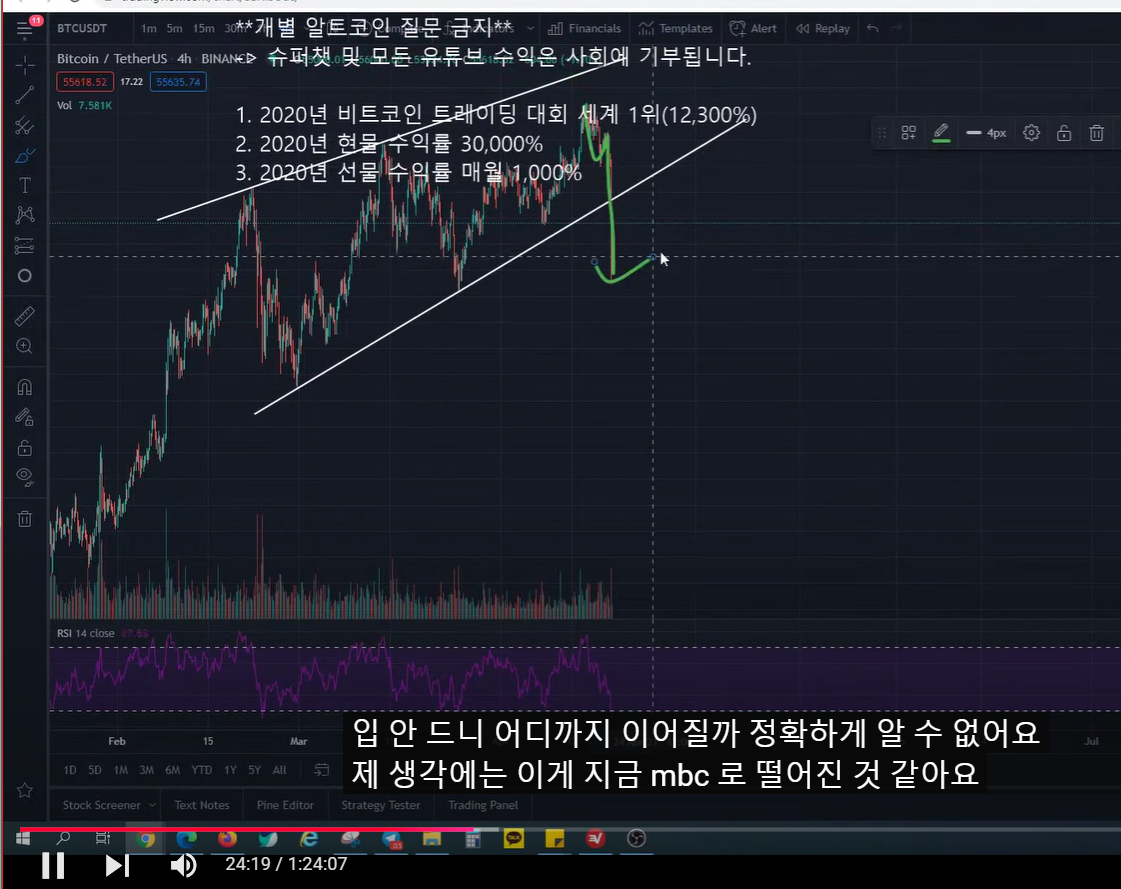Set date range to 5Y
This screenshot has width=1121, height=889.
pos(255,770)
